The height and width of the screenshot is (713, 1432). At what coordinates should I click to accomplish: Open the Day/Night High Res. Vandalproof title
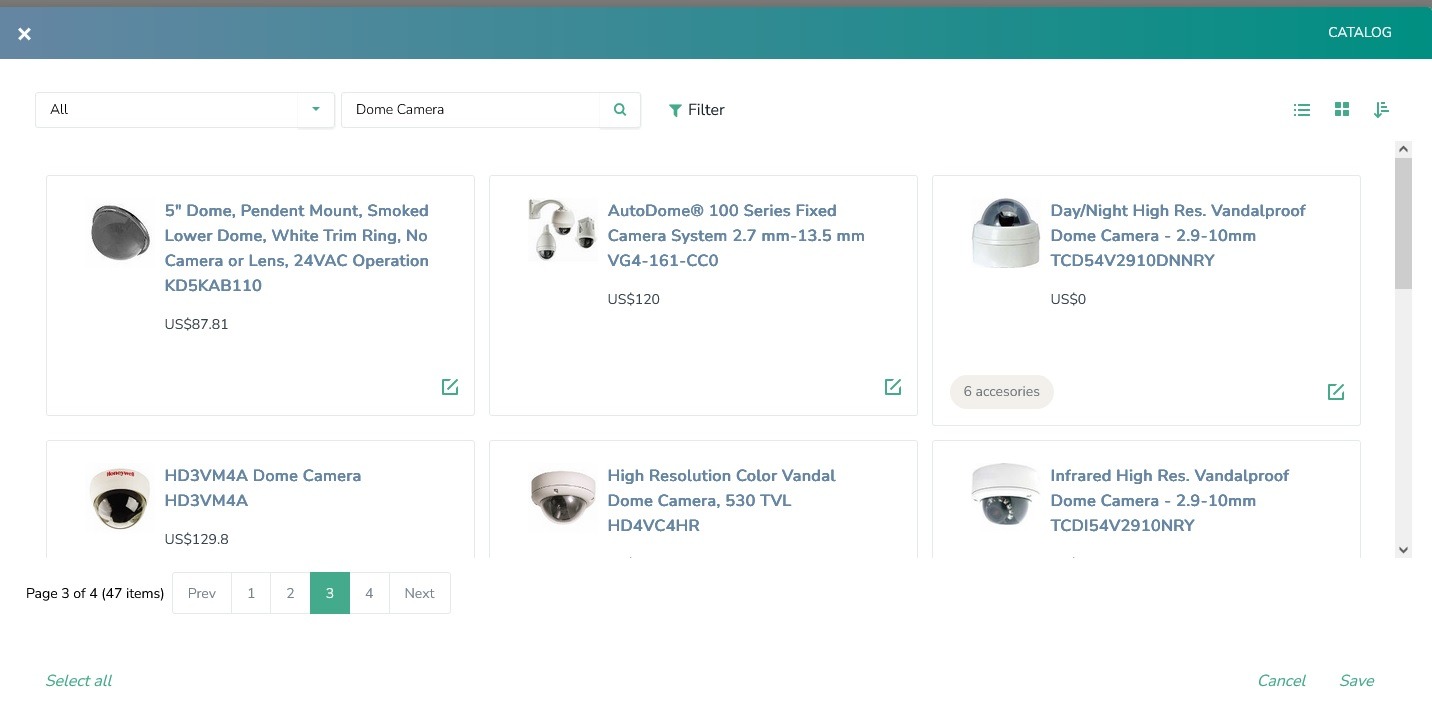click(1178, 236)
